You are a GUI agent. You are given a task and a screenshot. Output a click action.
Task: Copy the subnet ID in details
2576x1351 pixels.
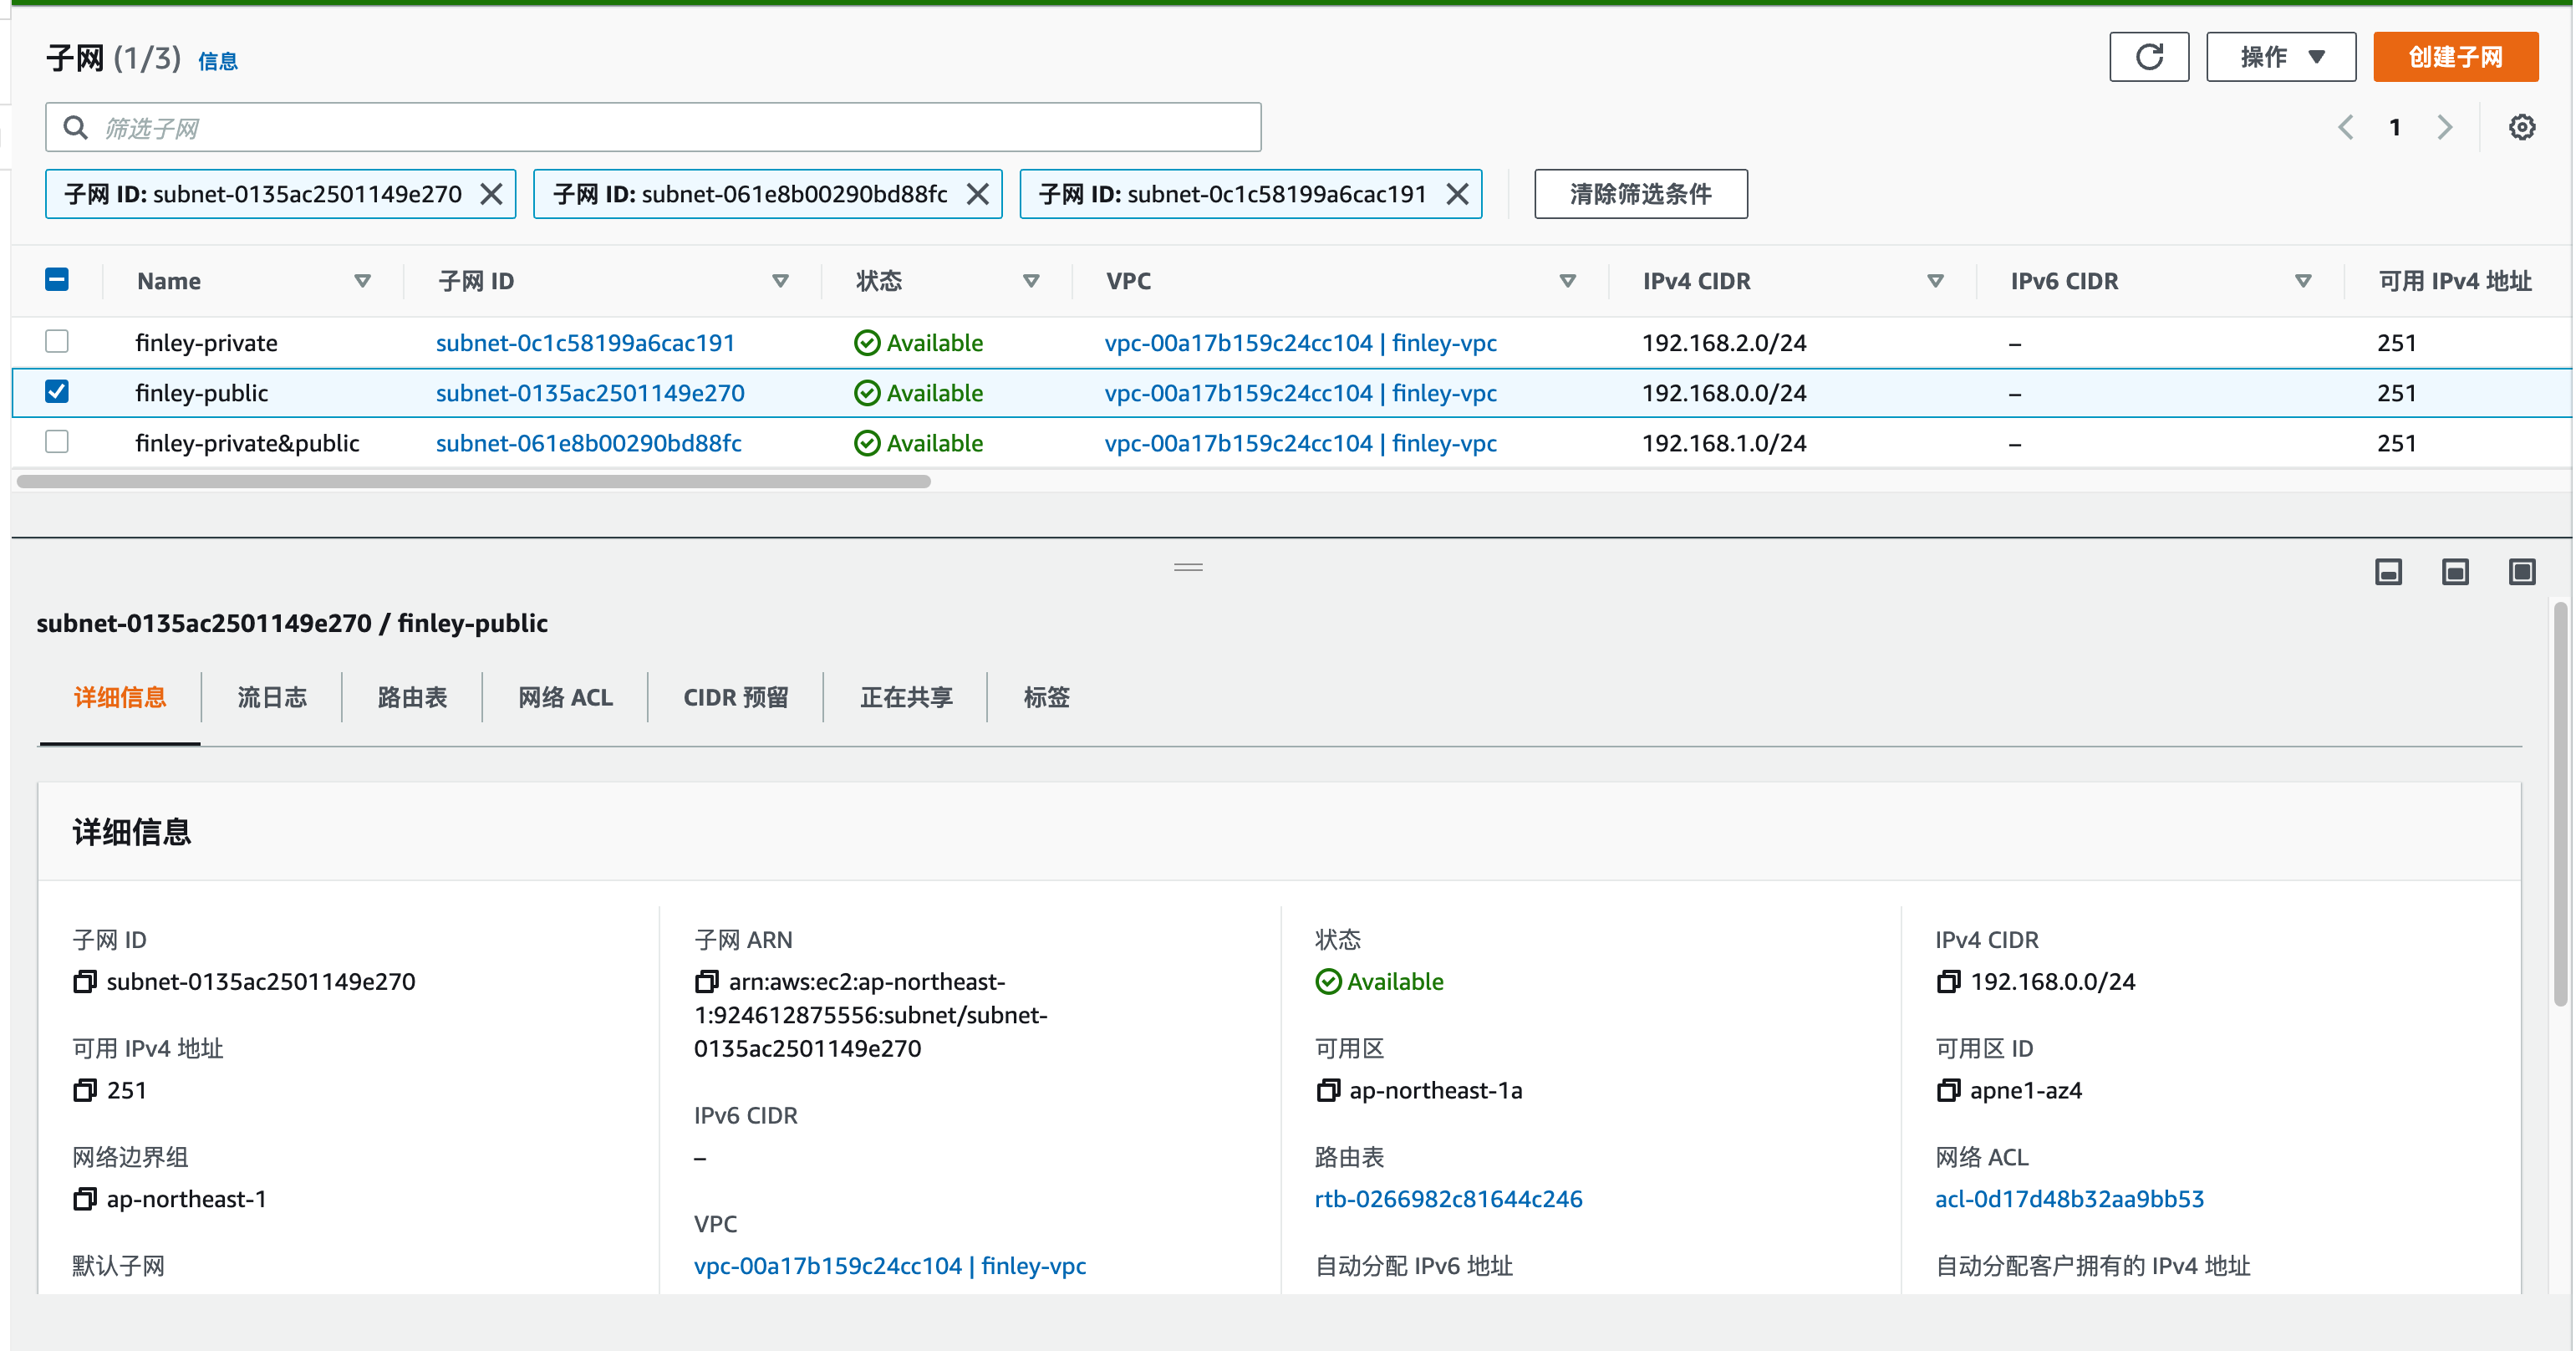pos(85,982)
